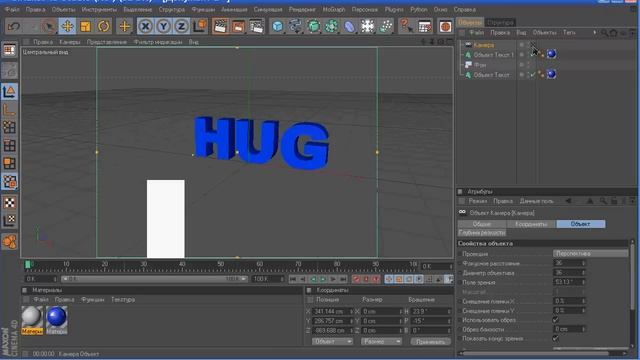Screen dimensions: 640x360
Task: Open the array modeling objects icon
Action: coord(331,27)
